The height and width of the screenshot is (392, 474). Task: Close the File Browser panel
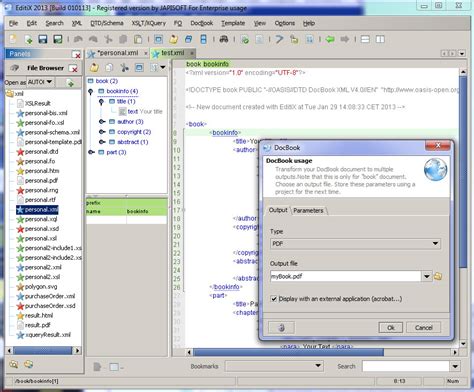point(73,69)
